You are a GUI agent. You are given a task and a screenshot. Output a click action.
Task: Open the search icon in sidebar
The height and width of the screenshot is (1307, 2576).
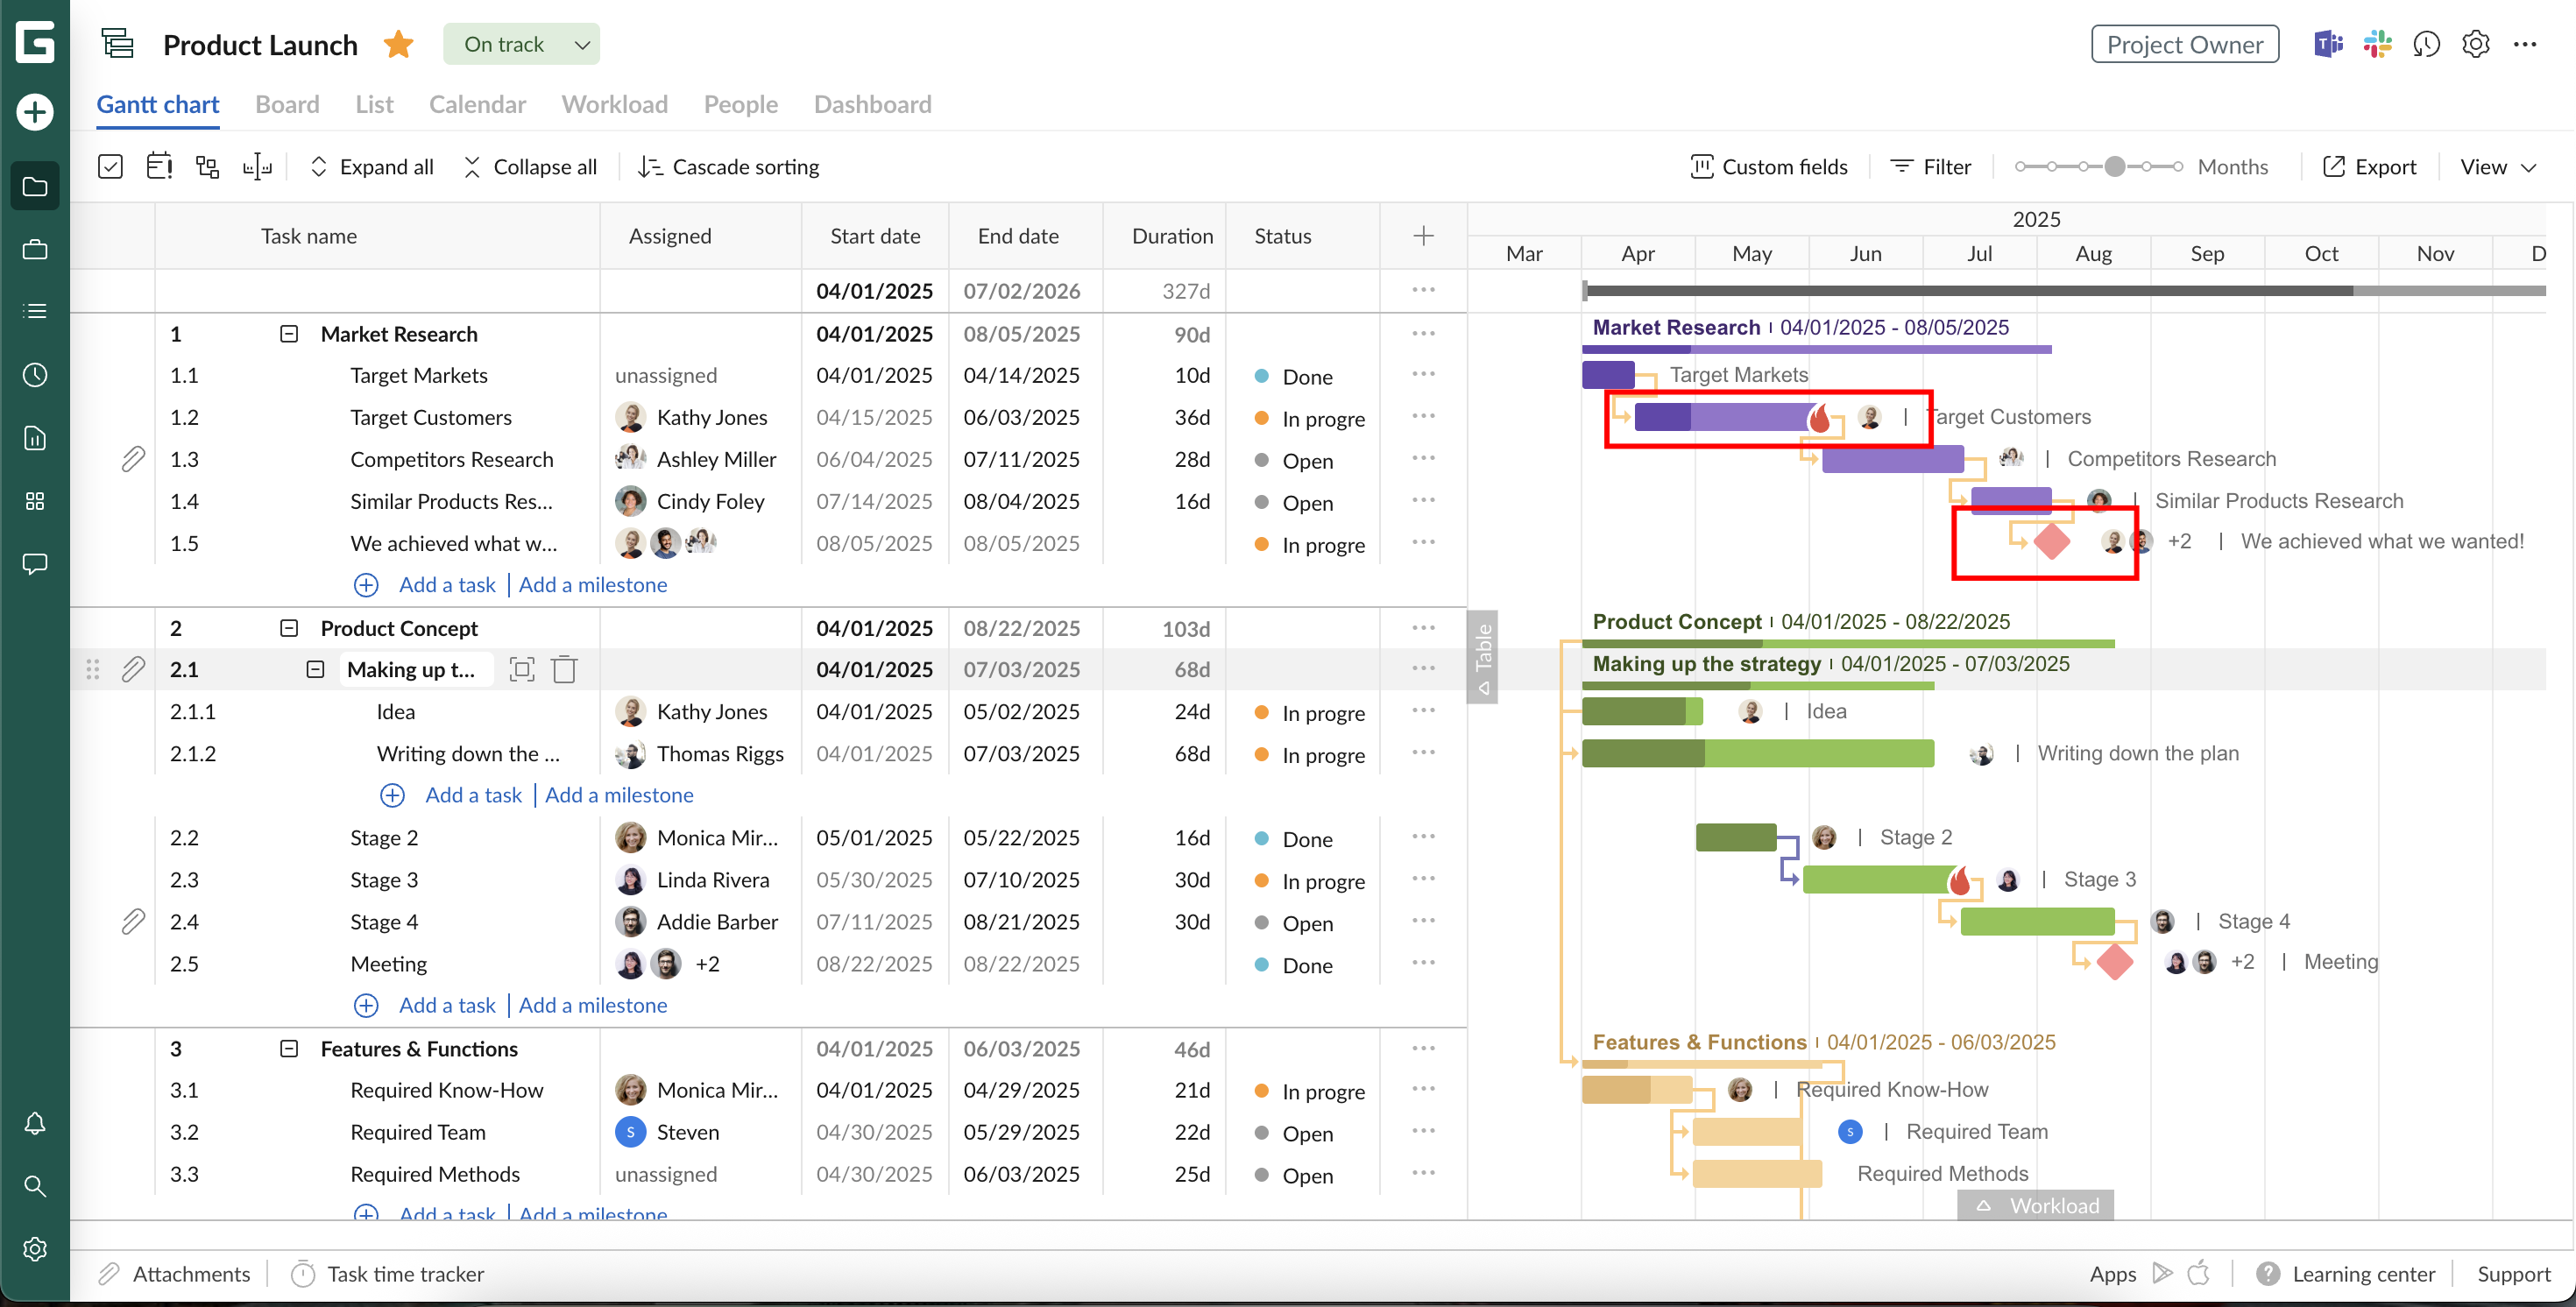pos(35,1186)
